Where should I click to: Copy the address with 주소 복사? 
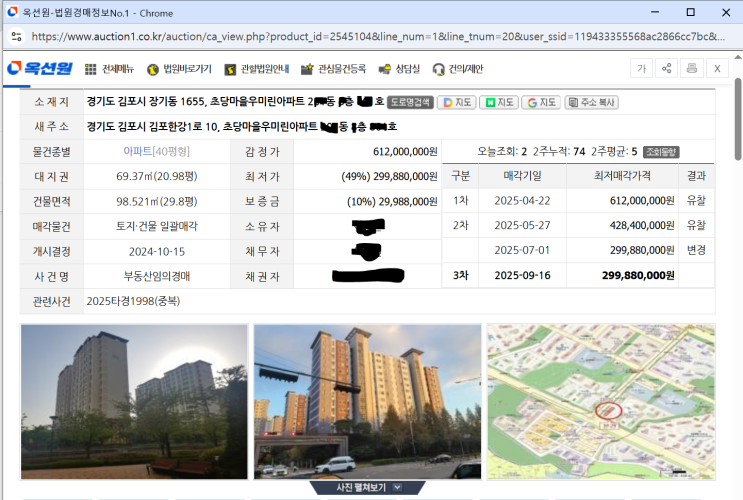(592, 102)
